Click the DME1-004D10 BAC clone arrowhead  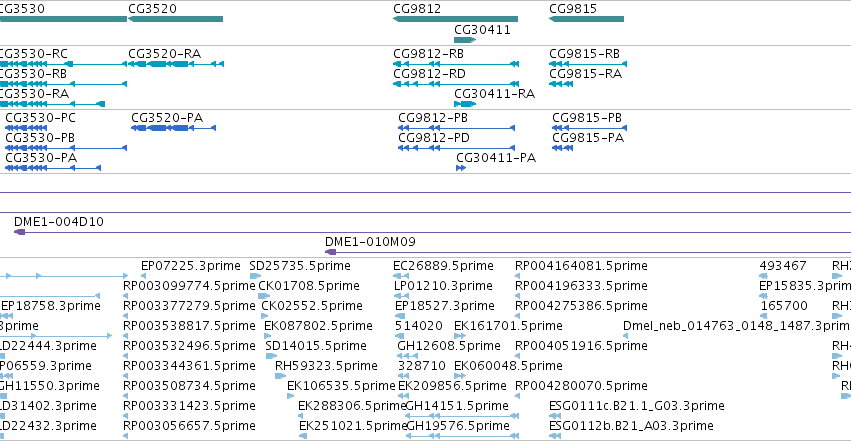(20, 232)
